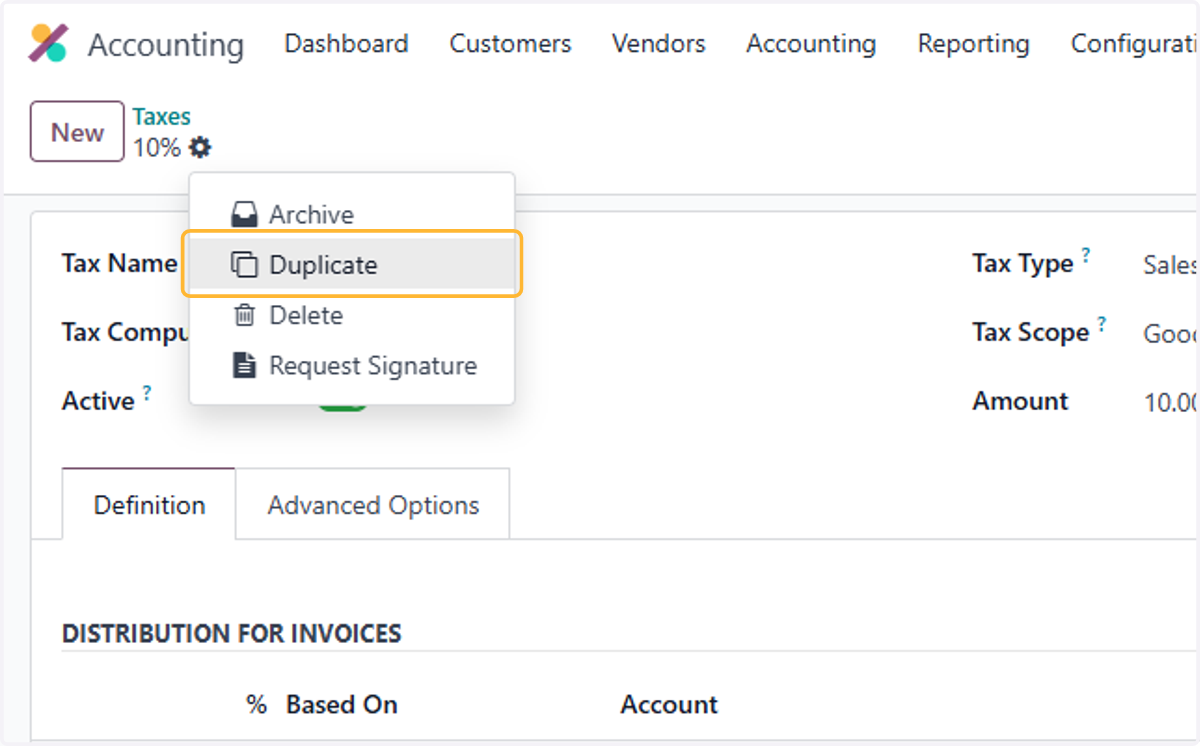Open the Vendors menu
This screenshot has width=1200, height=746.
[658, 44]
